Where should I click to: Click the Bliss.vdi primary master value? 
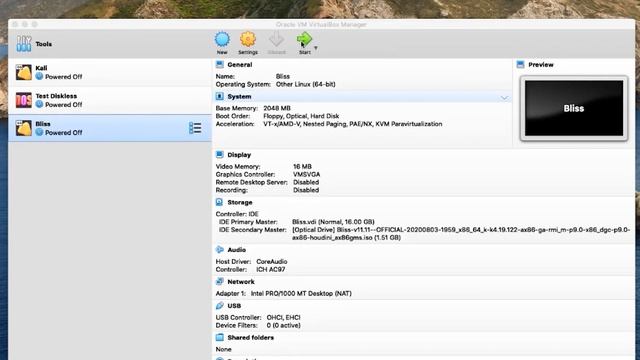coord(333,222)
